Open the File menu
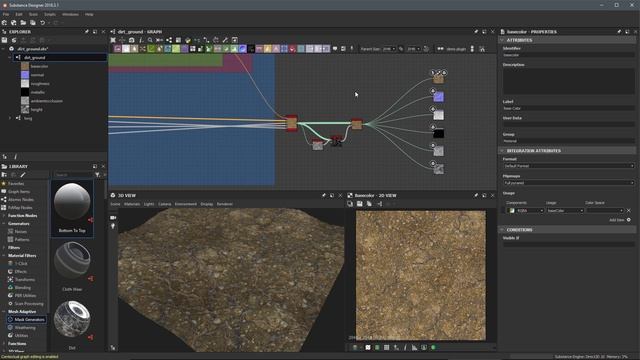 (6, 14)
